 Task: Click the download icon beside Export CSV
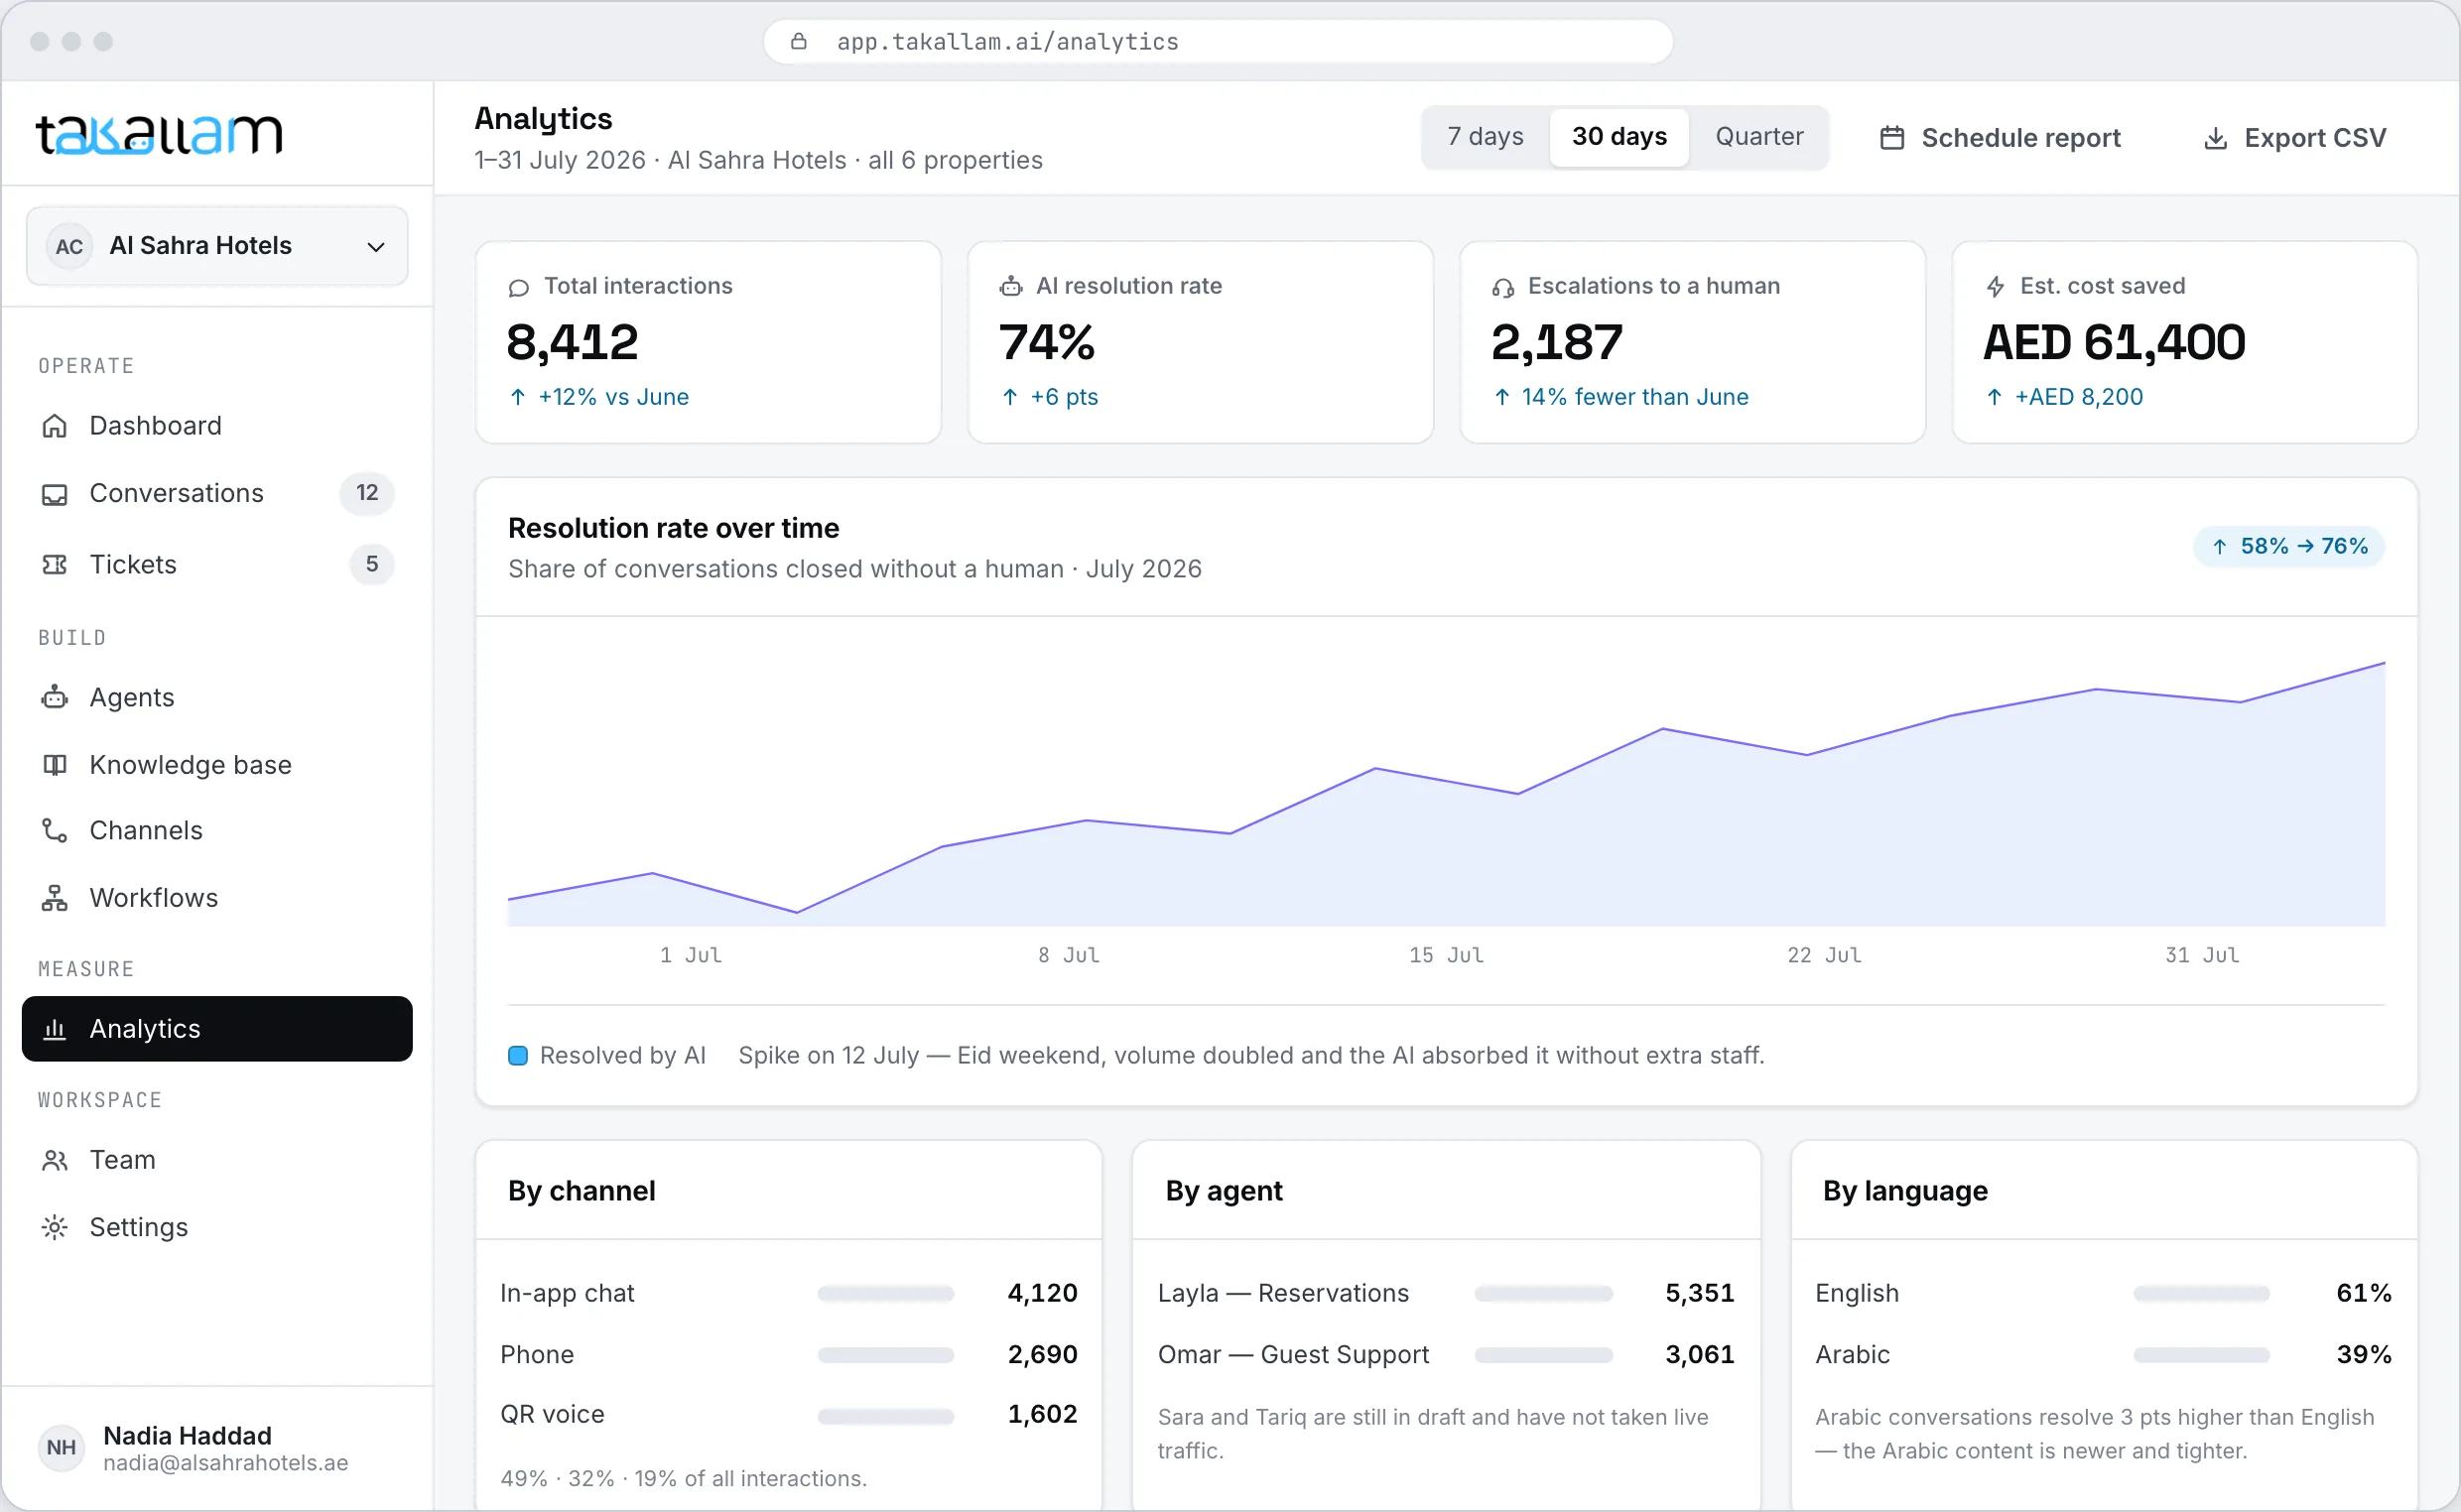click(x=2216, y=138)
